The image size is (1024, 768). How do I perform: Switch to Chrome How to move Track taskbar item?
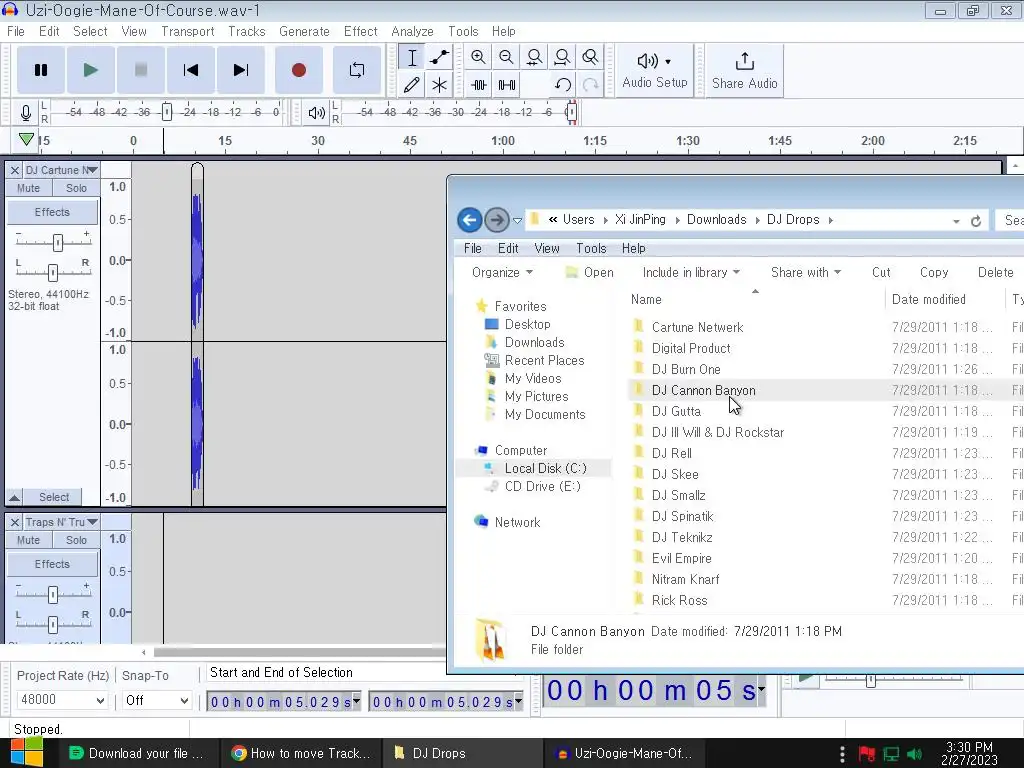point(300,753)
